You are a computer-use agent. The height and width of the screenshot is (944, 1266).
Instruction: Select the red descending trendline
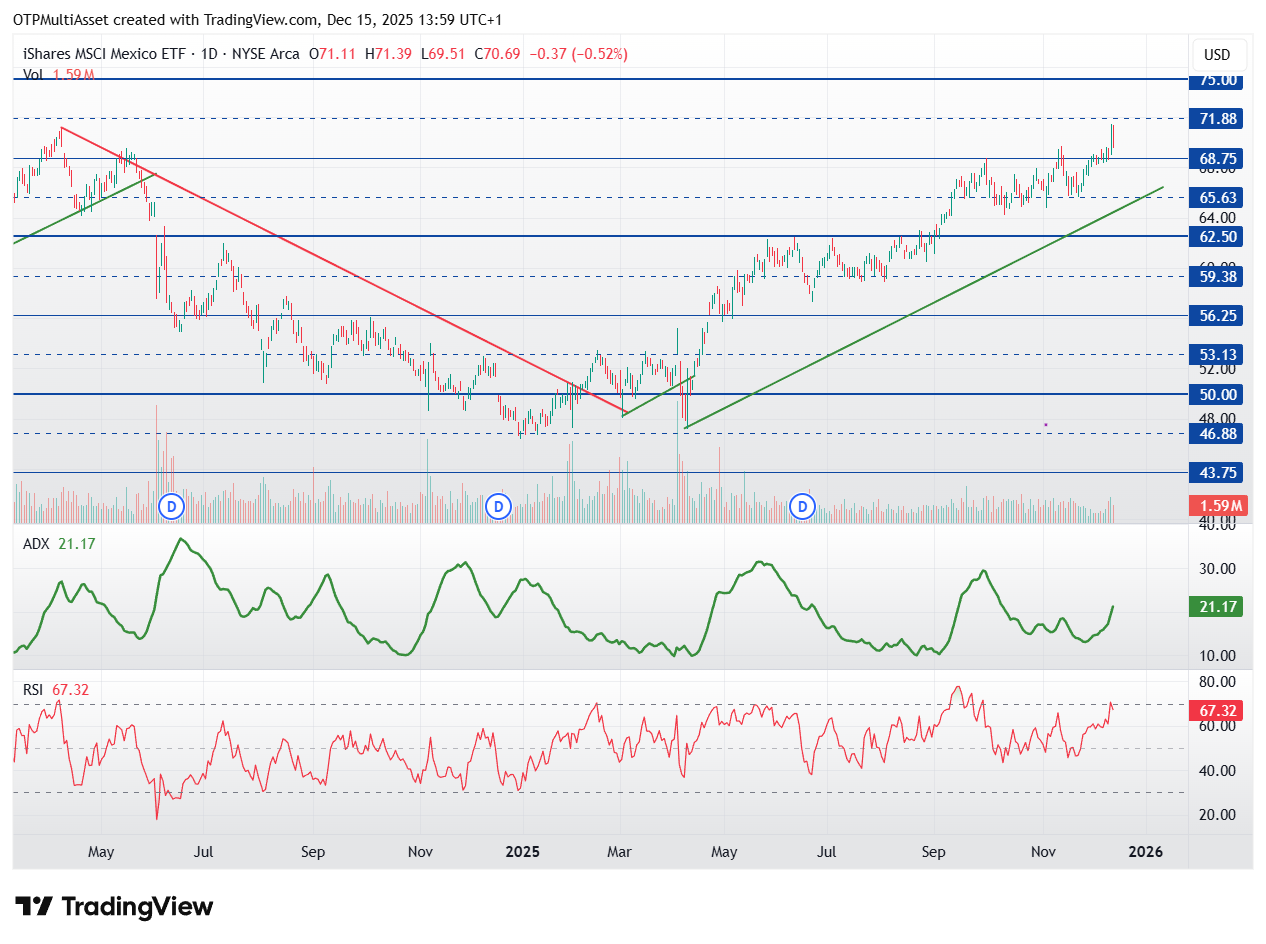click(x=340, y=268)
